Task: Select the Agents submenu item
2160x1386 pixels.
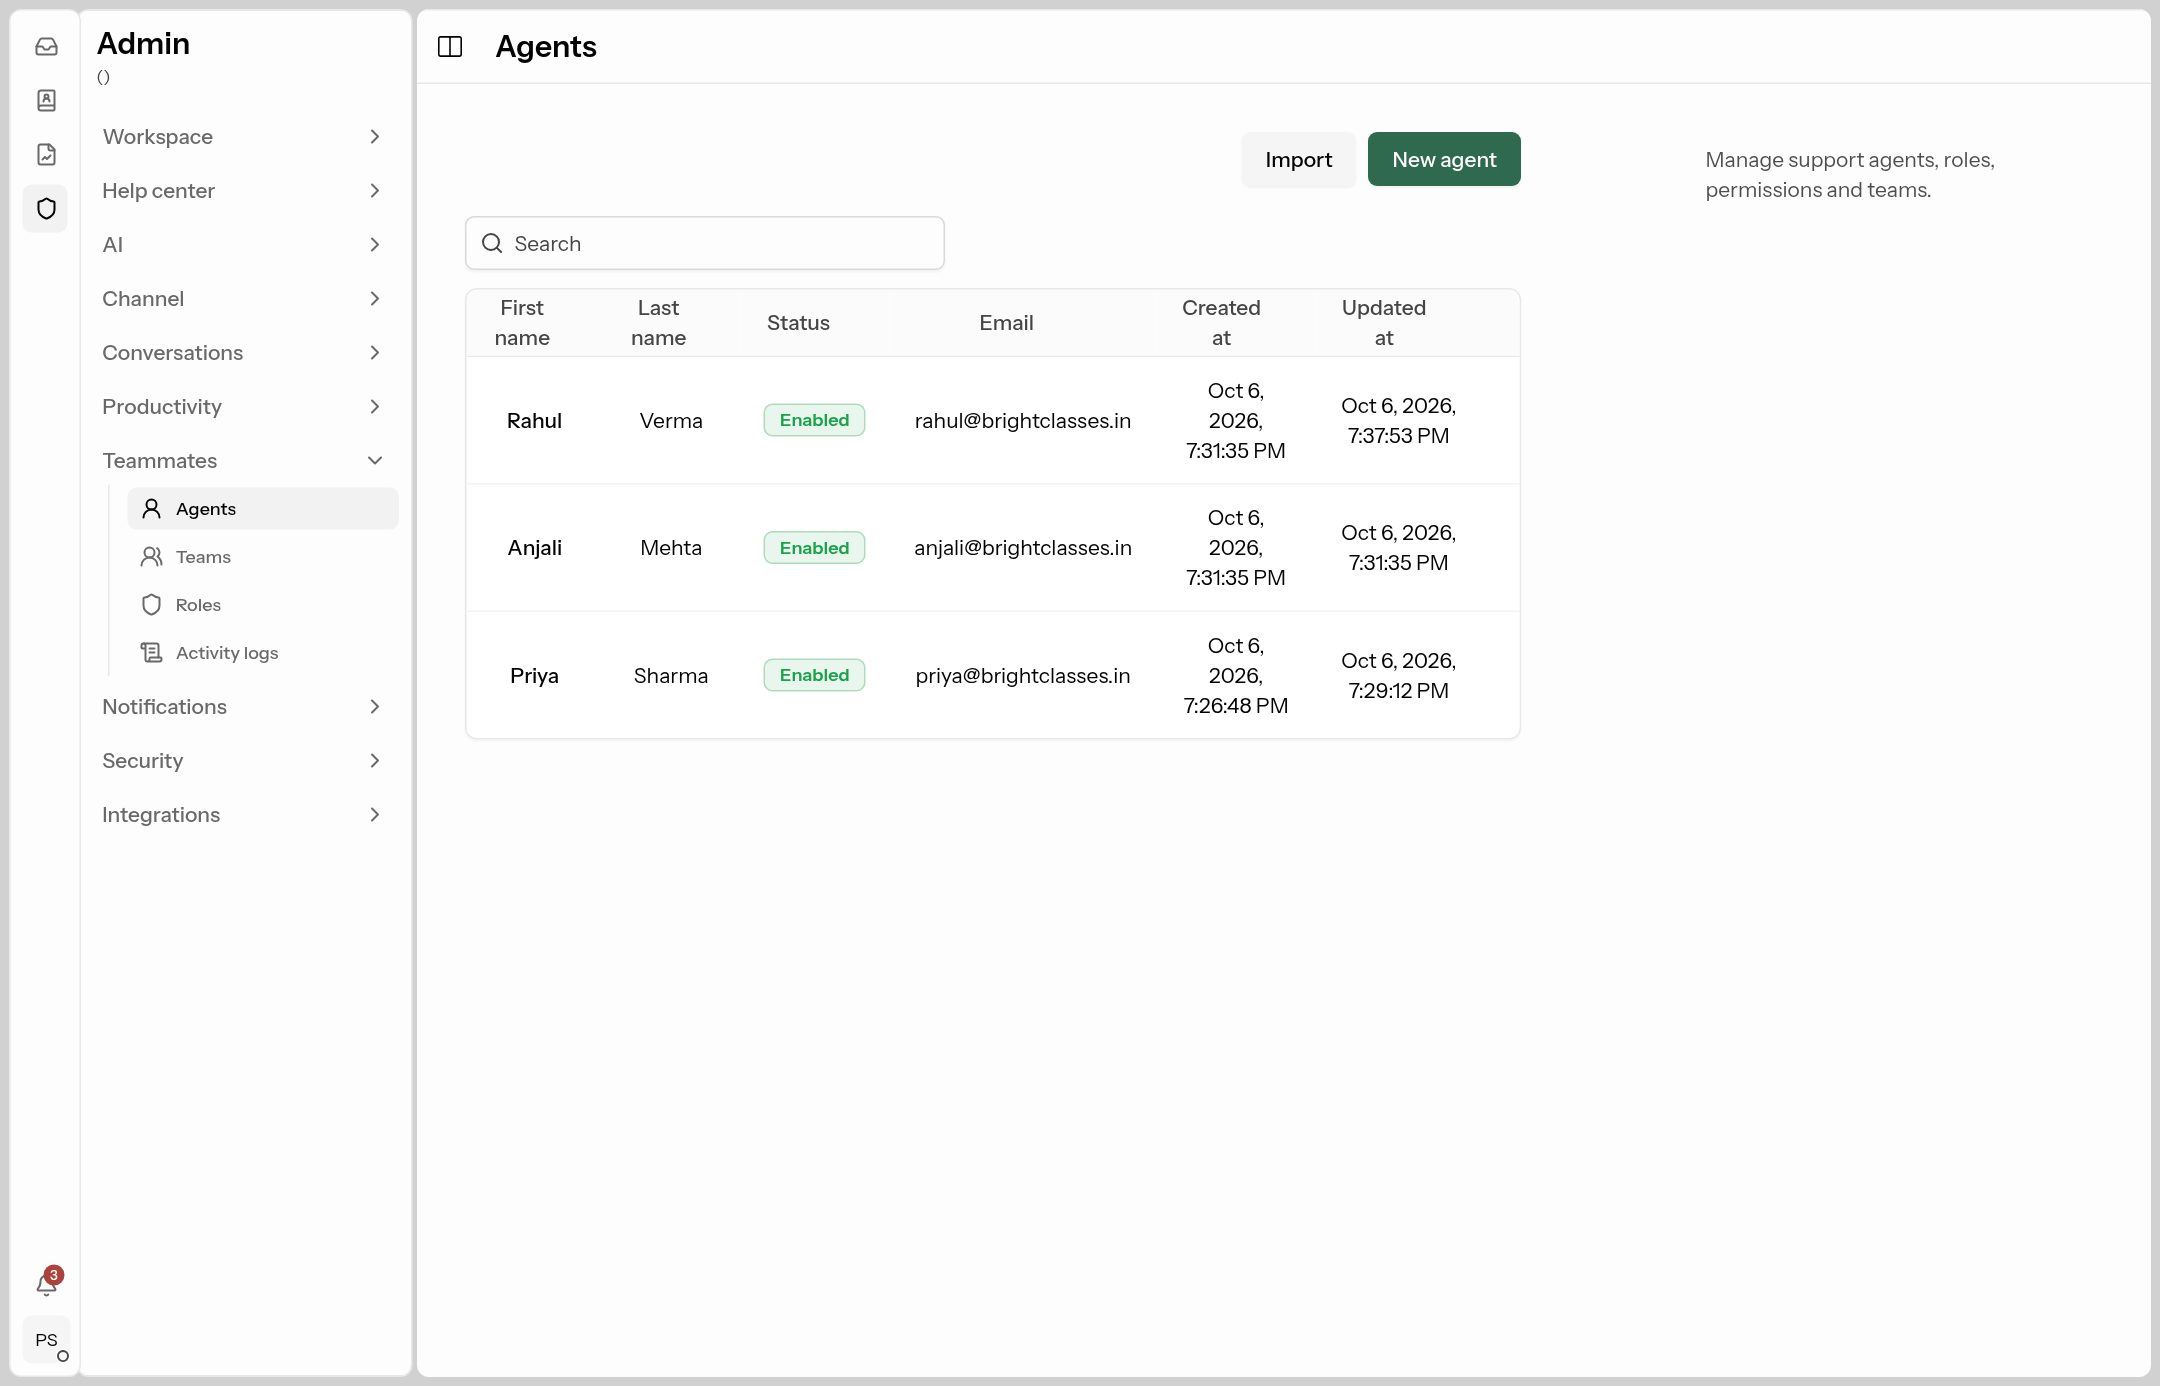Action: coord(263,509)
